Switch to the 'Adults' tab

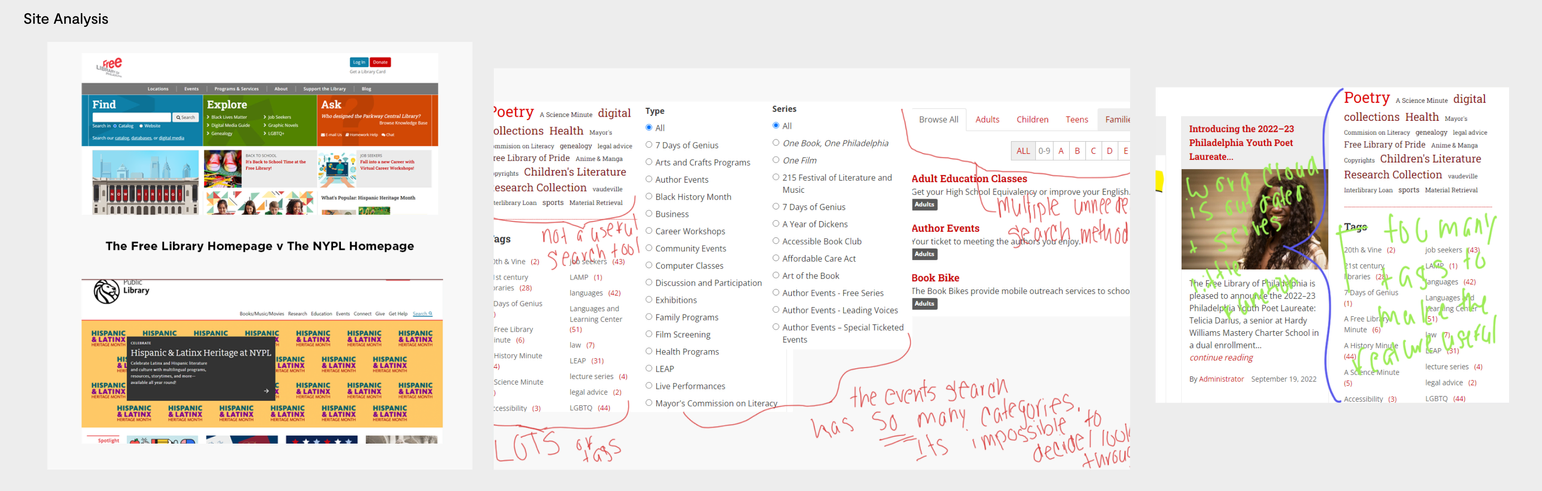pos(987,119)
